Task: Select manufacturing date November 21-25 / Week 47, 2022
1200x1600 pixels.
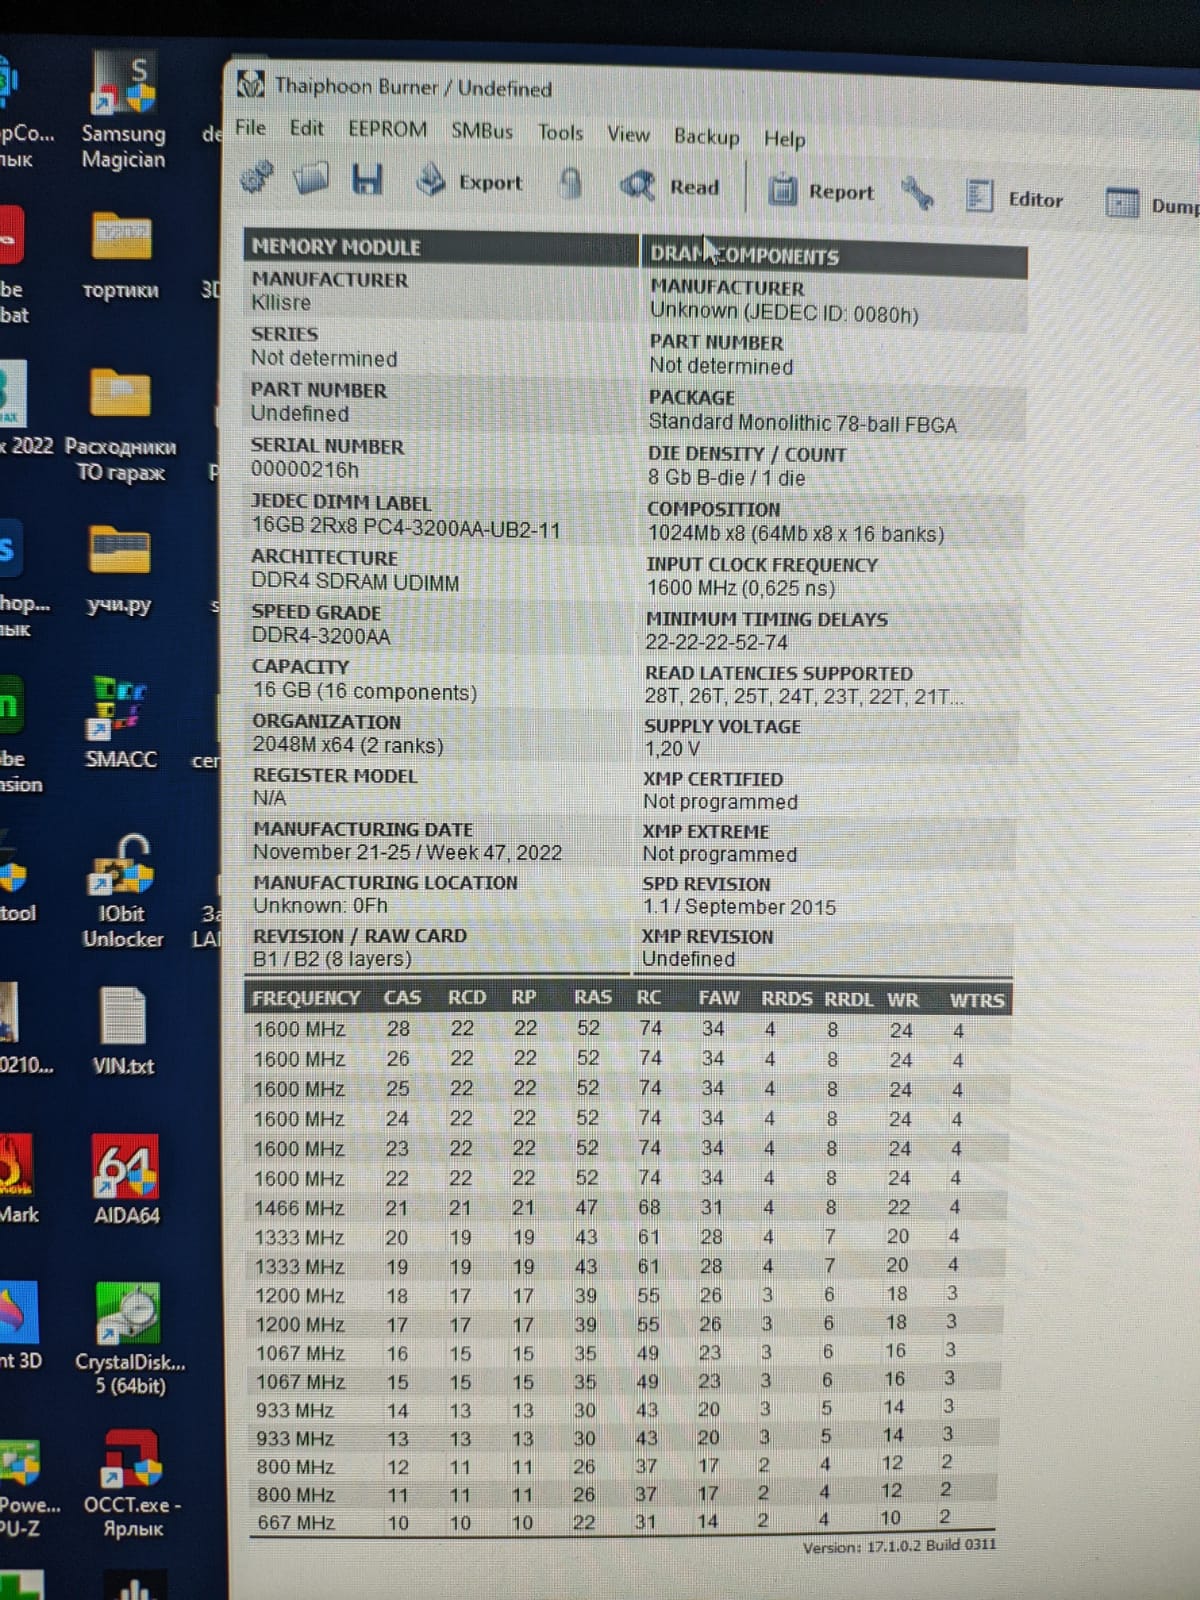Action: coord(407,852)
